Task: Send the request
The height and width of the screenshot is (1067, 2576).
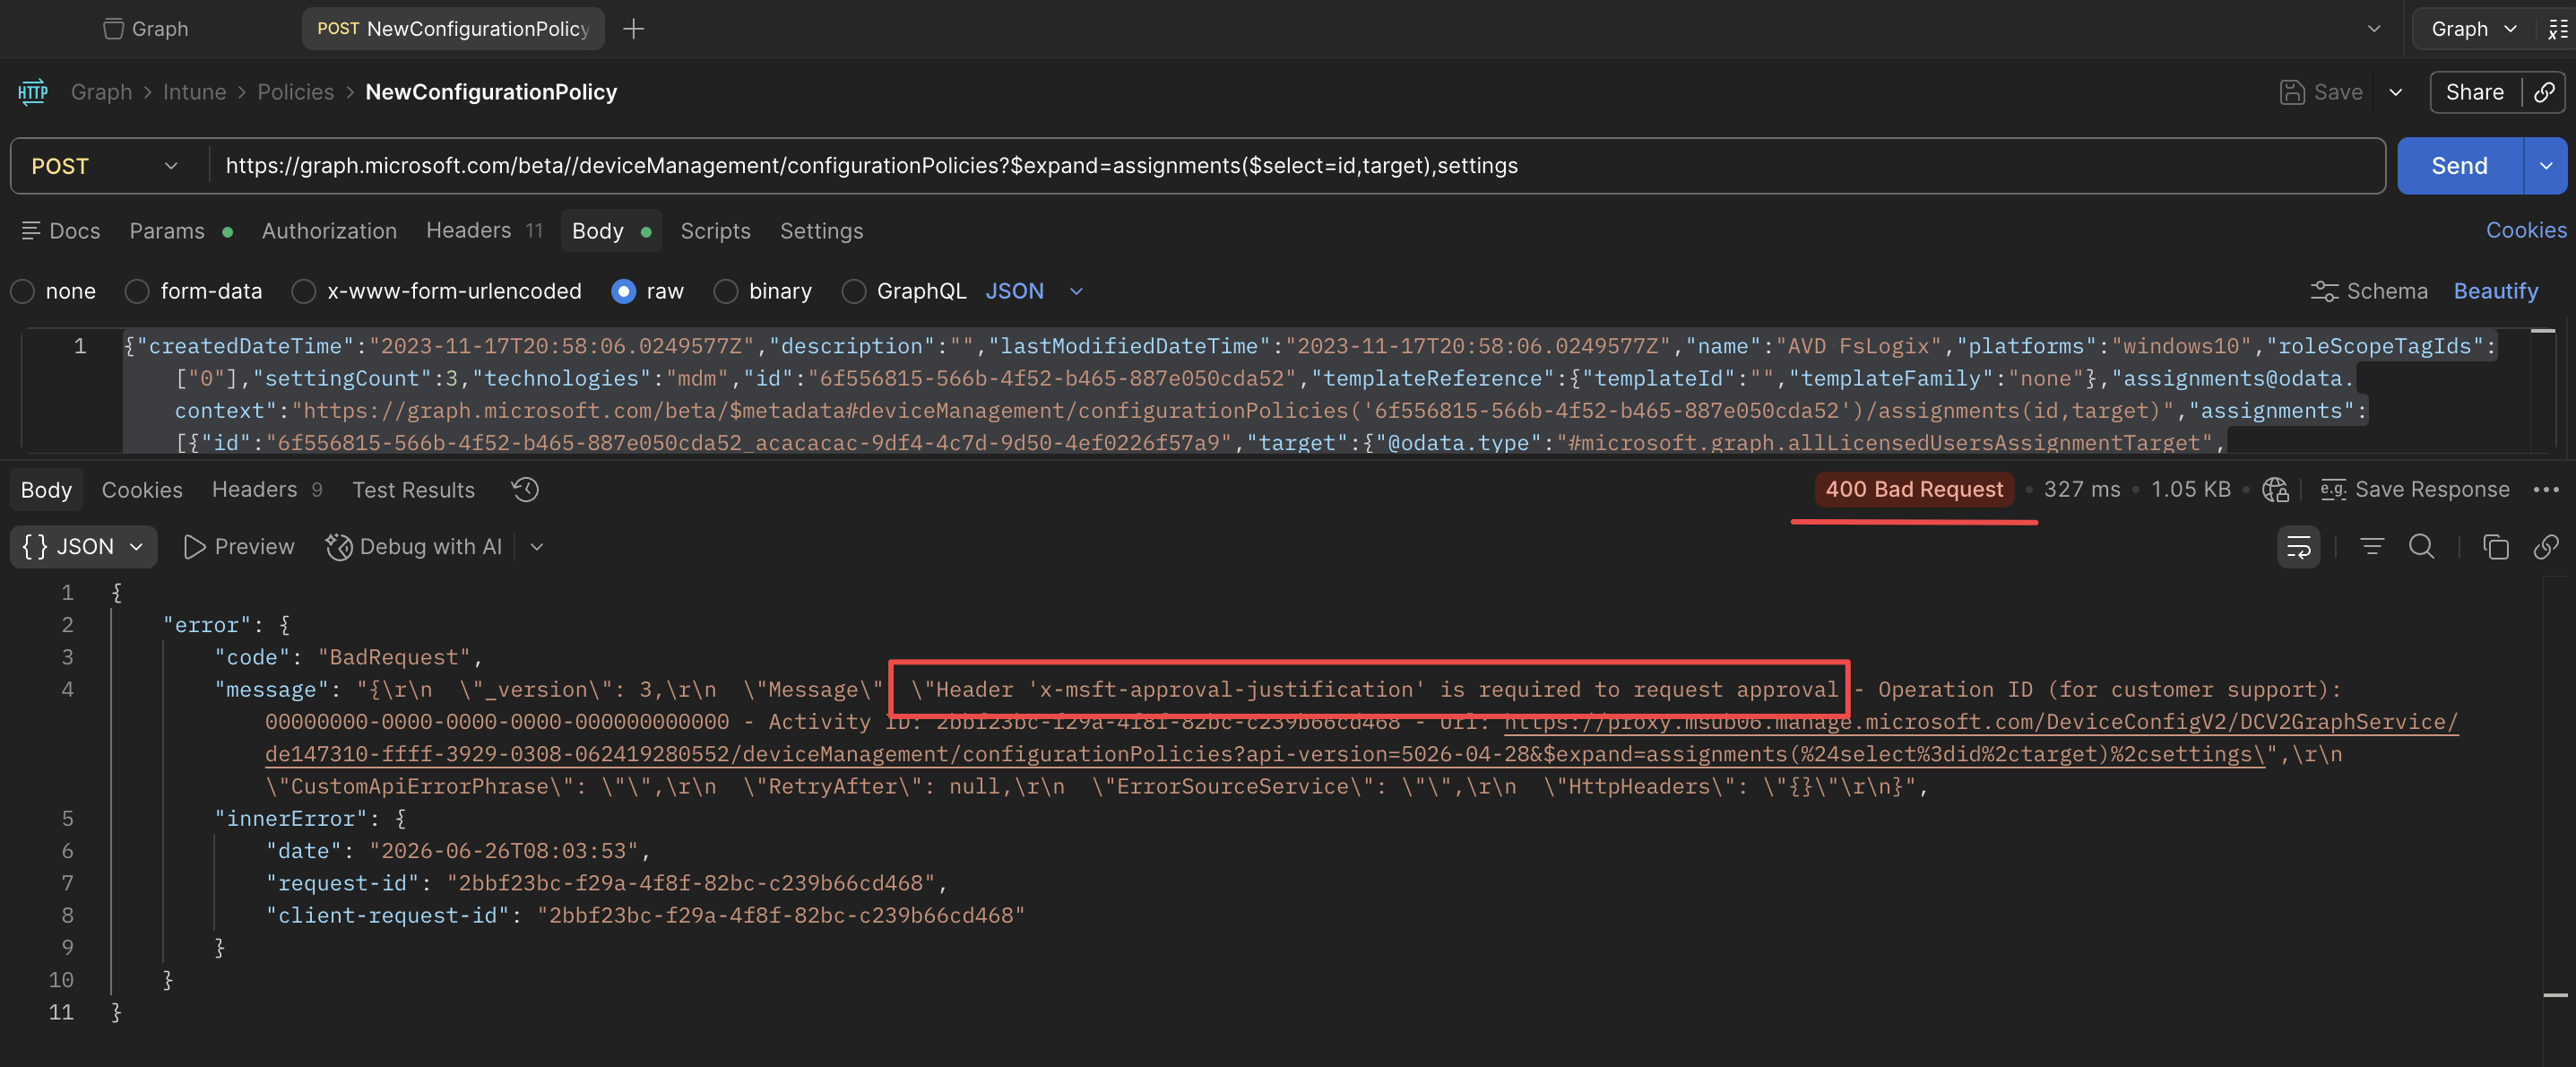Action: tap(2459, 166)
